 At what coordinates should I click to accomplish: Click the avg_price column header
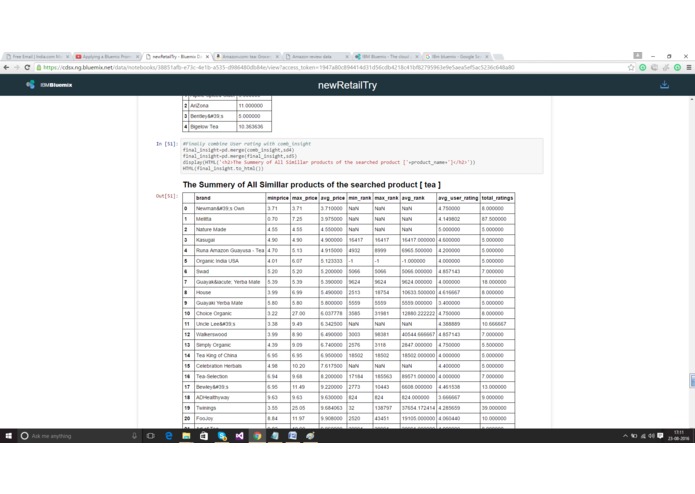pyautogui.click(x=332, y=198)
